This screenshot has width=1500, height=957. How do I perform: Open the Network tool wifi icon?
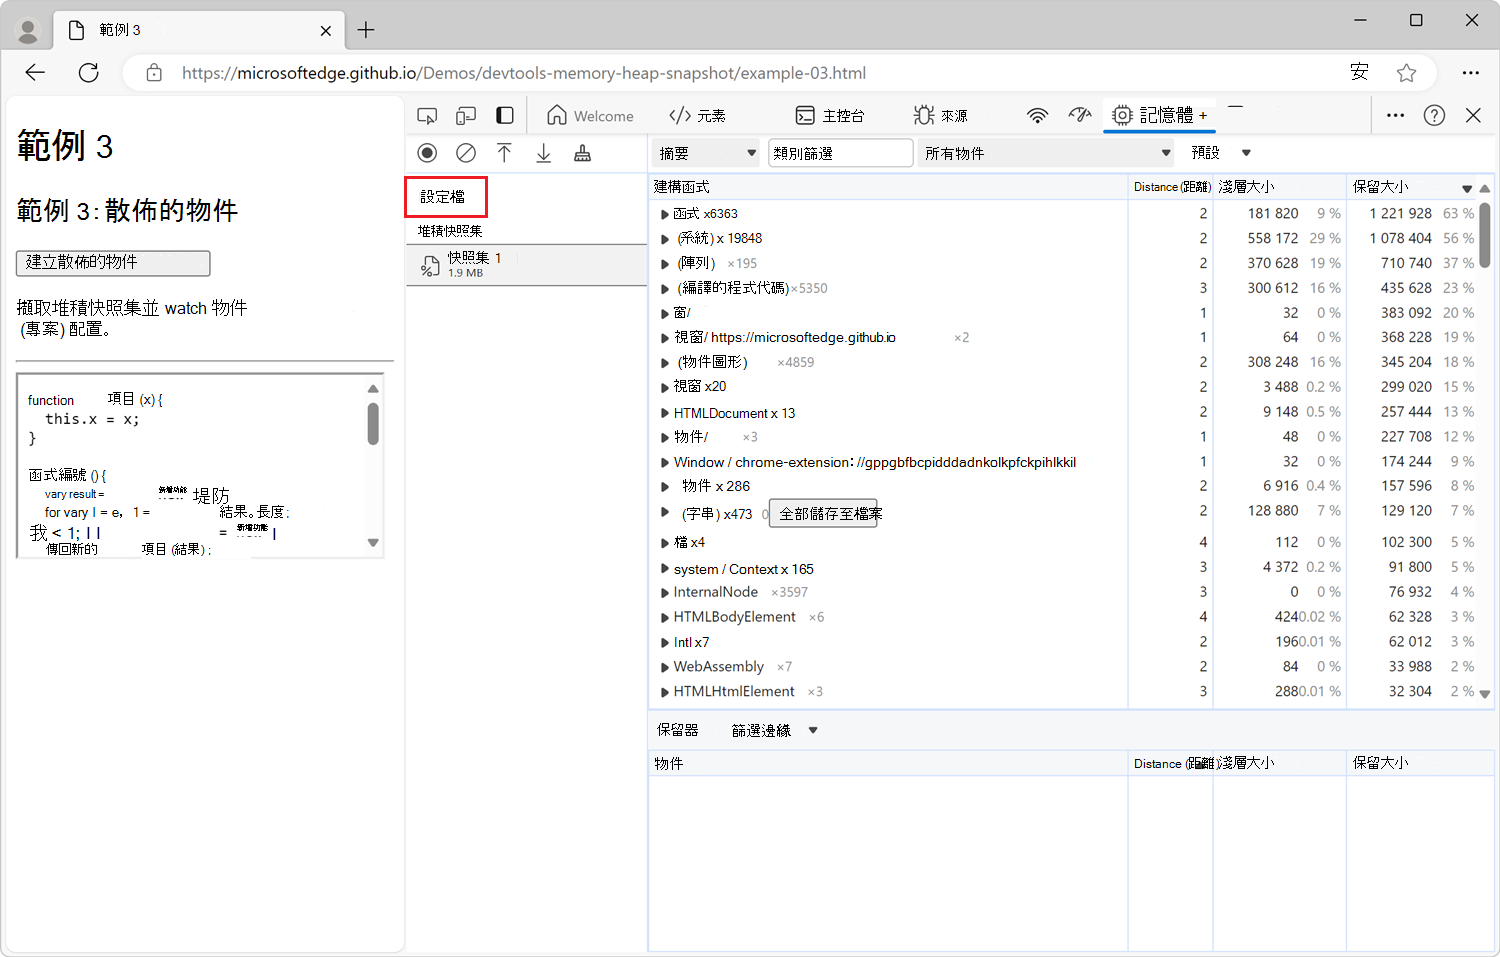(1037, 116)
